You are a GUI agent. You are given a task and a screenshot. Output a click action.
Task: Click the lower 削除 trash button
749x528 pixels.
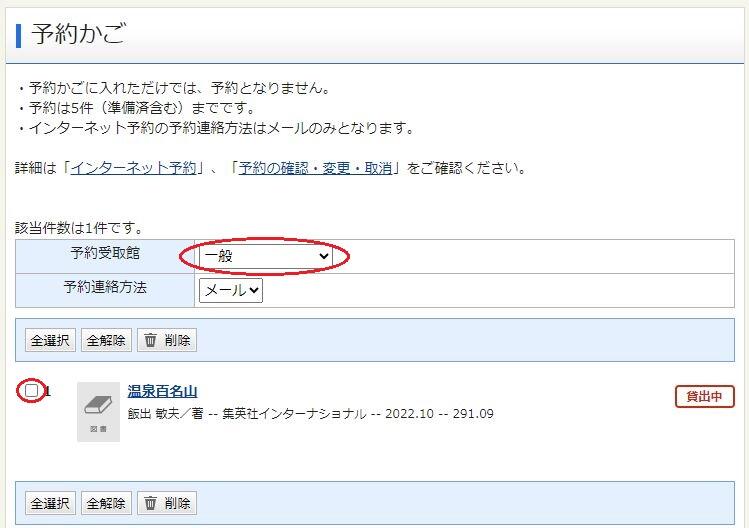pyautogui.click(x=167, y=503)
